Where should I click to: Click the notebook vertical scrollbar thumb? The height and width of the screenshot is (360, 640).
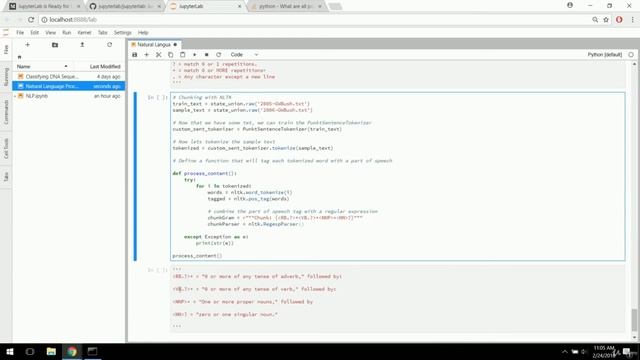634,320
